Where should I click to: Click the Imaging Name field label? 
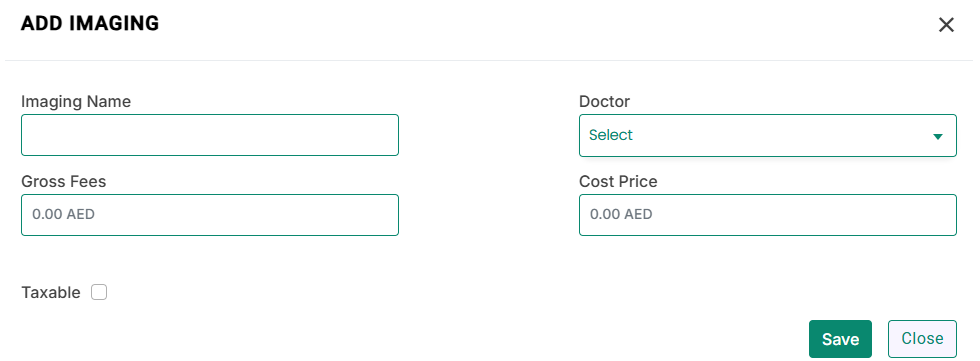(x=76, y=102)
